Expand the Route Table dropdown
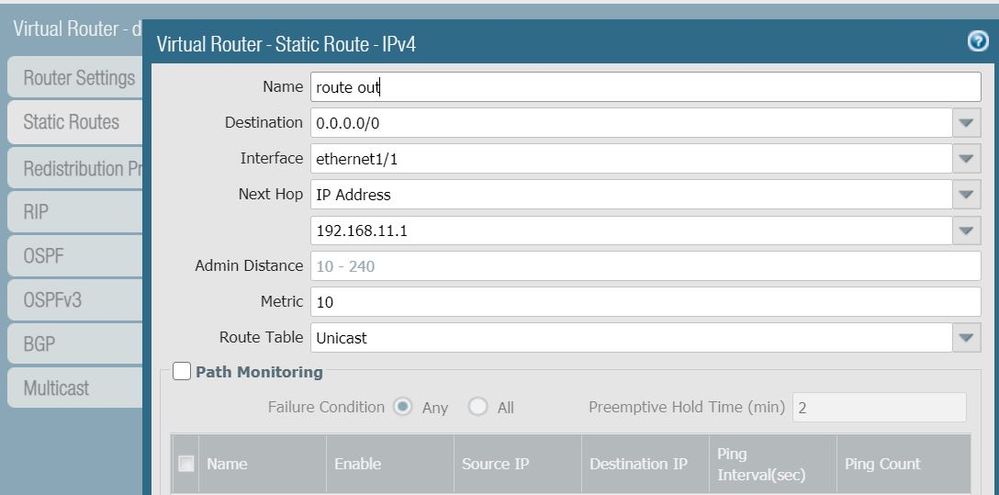999x495 pixels. [x=965, y=338]
